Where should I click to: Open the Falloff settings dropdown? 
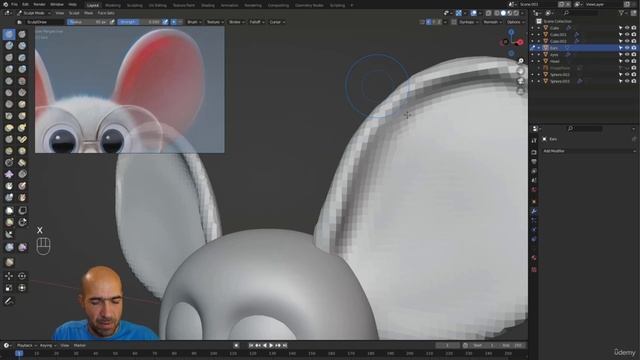256,22
